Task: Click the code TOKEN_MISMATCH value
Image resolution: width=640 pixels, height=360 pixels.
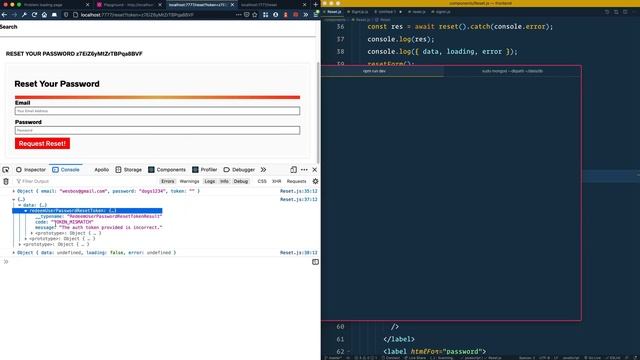Action: [x=72, y=222]
